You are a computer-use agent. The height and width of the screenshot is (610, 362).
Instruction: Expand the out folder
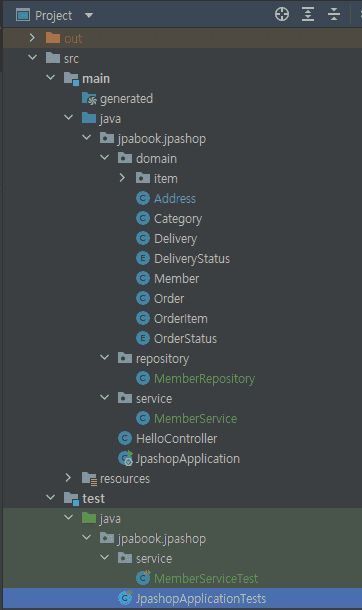pos(32,38)
